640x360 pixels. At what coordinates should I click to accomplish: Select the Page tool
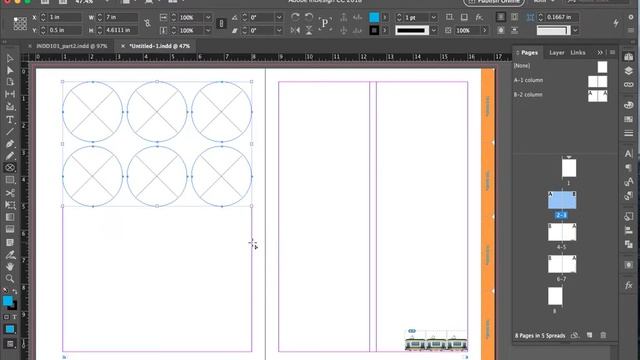tap(10, 82)
